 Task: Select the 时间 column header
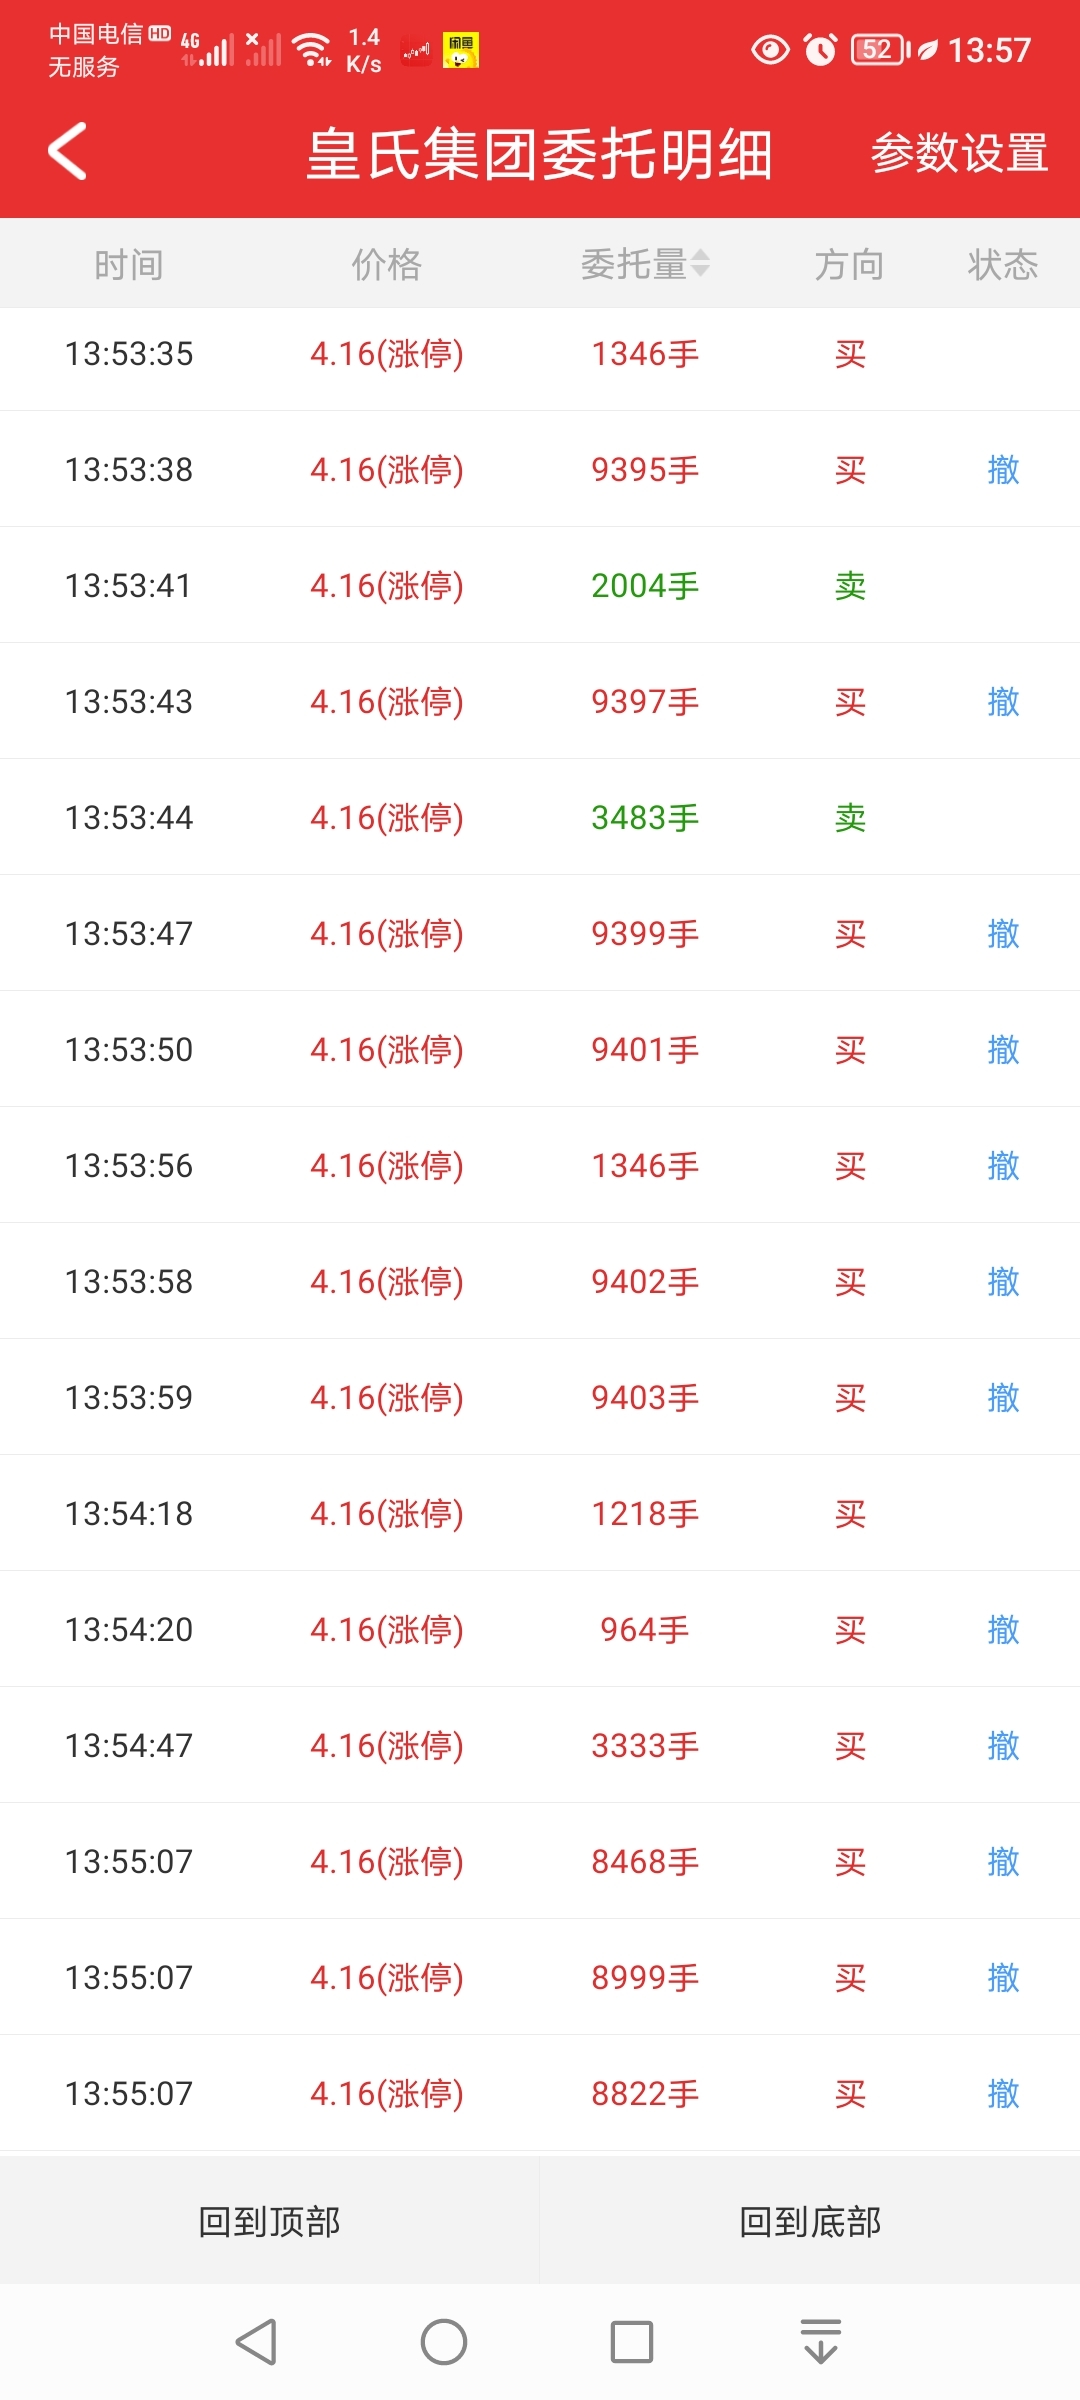coord(129,264)
